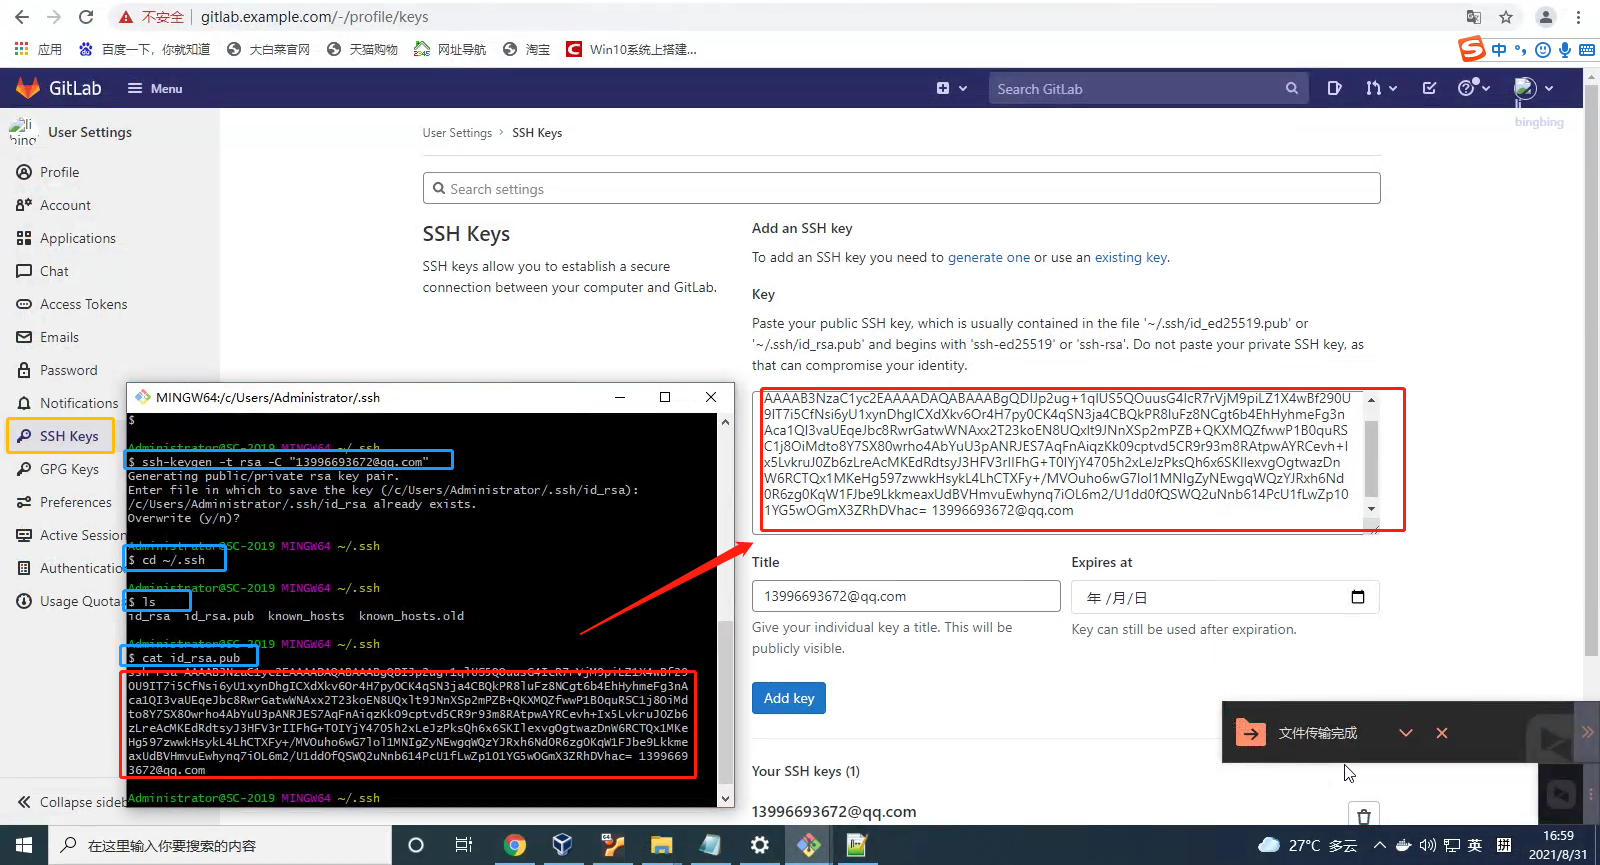Click the Add key button
The image size is (1600, 865).
tap(789, 698)
